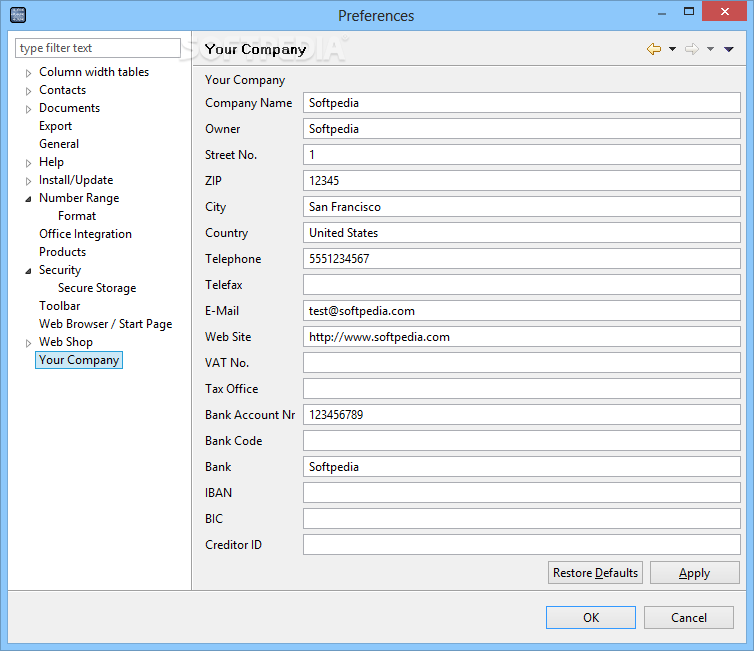Expand the Contacts tree node

tap(28, 91)
